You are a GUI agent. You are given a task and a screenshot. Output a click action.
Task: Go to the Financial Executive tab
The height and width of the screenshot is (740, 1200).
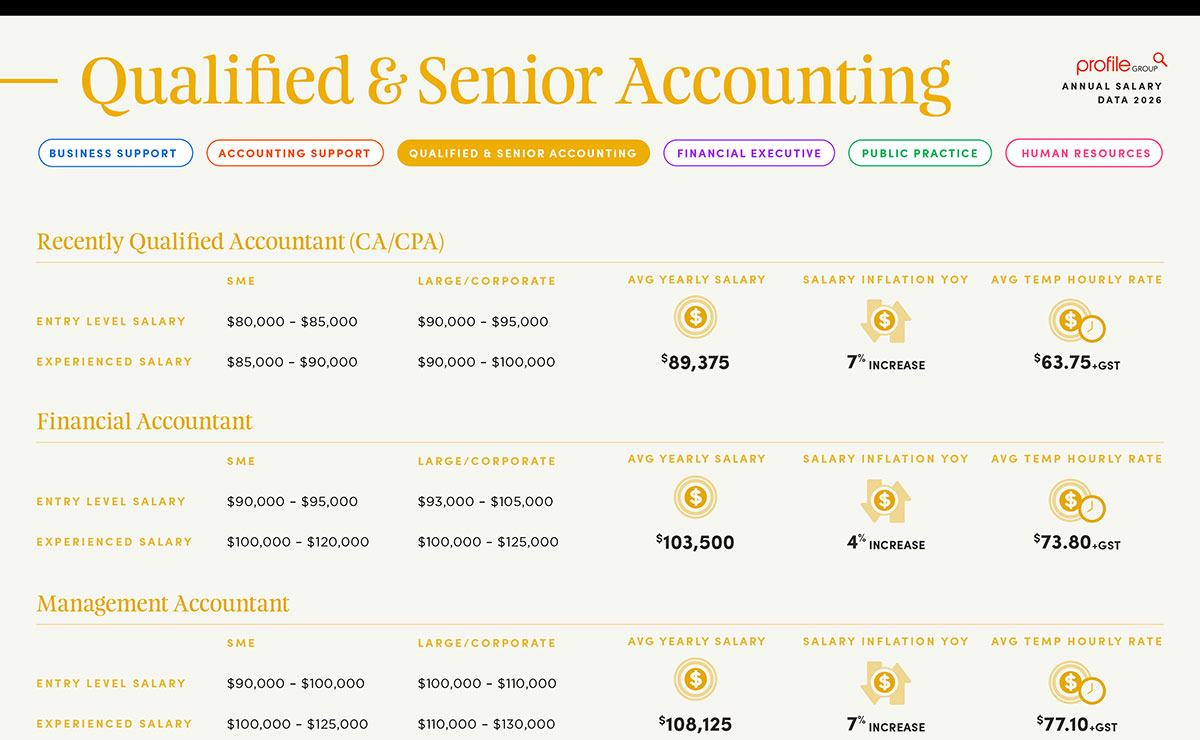749,154
